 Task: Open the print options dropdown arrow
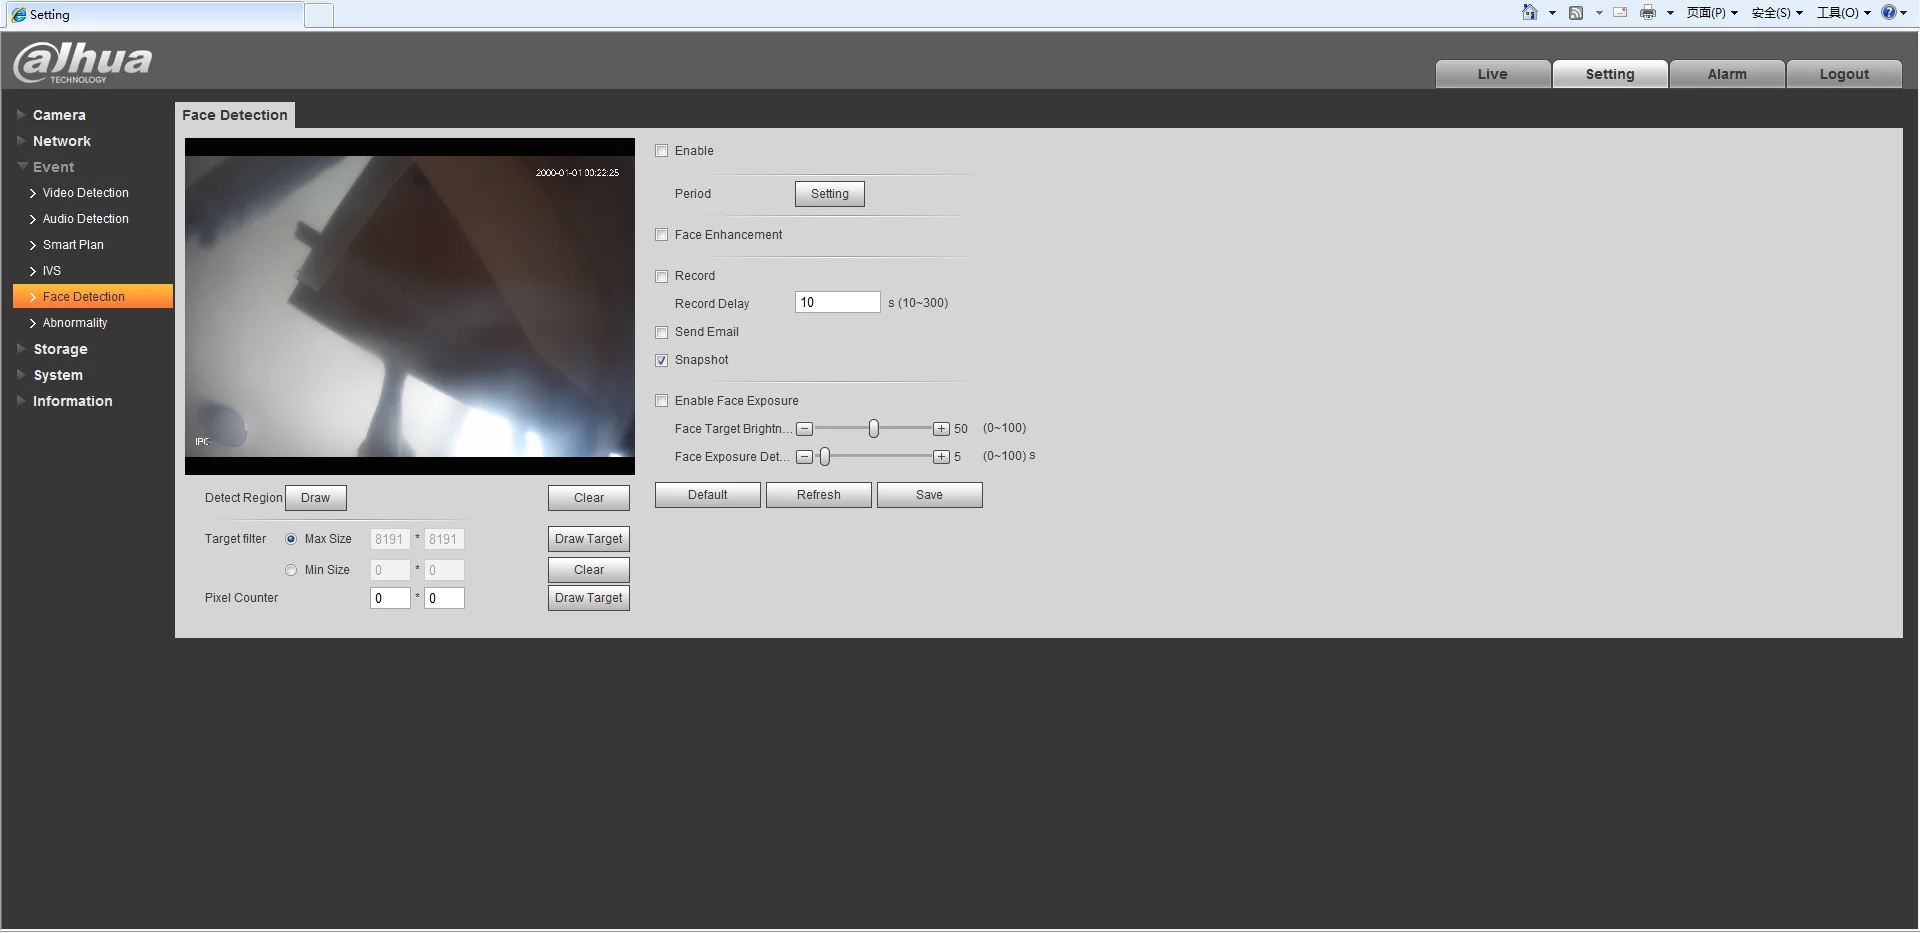pyautogui.click(x=1670, y=13)
